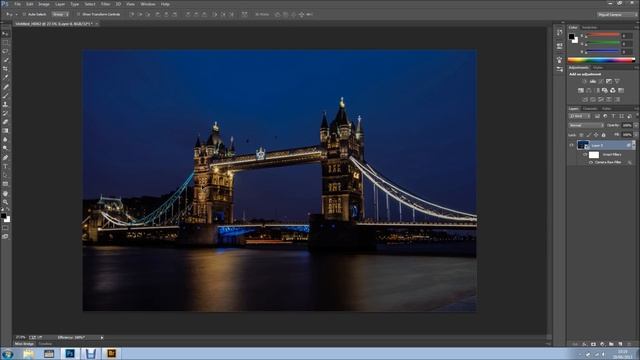The width and height of the screenshot is (640, 360).
Task: Open the Fill slider dropdown arrow
Action: tap(636, 135)
